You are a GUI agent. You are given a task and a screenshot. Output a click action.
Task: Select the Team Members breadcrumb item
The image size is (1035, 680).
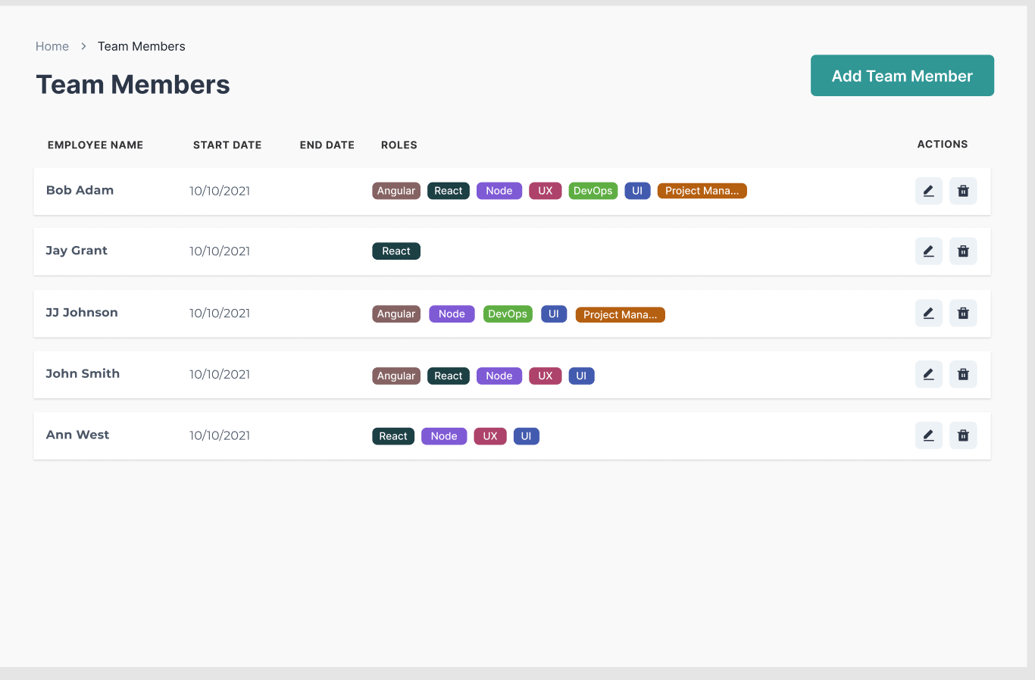[x=141, y=46]
